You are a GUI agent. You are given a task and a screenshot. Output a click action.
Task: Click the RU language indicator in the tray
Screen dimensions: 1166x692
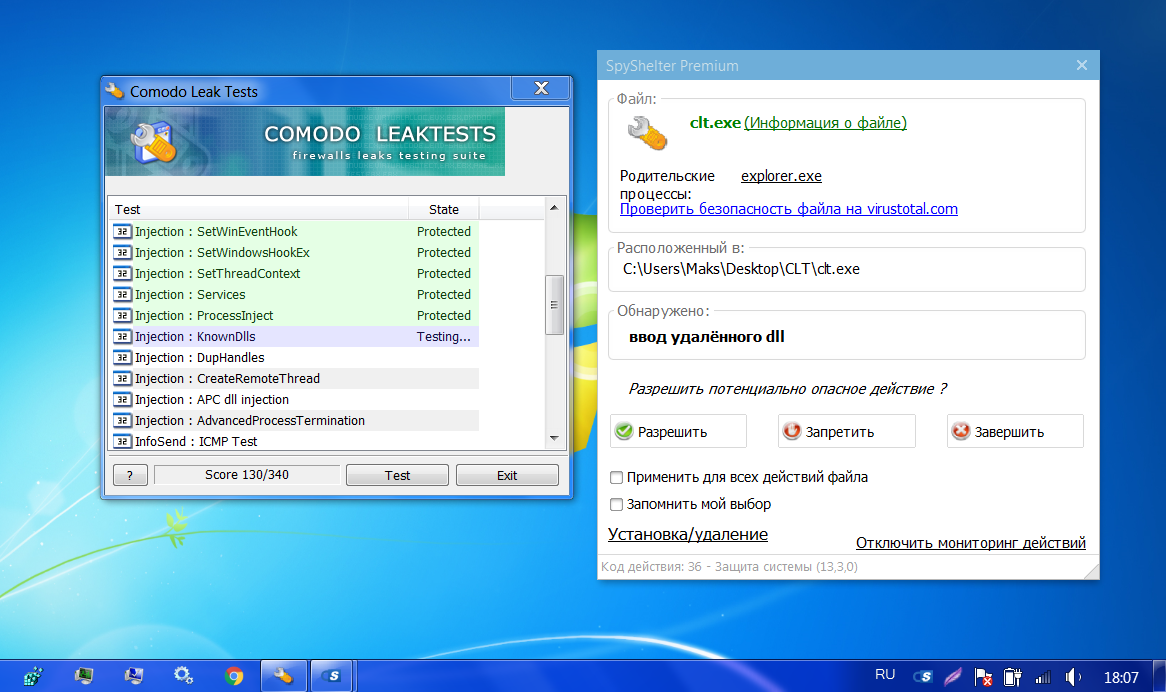pos(885,675)
